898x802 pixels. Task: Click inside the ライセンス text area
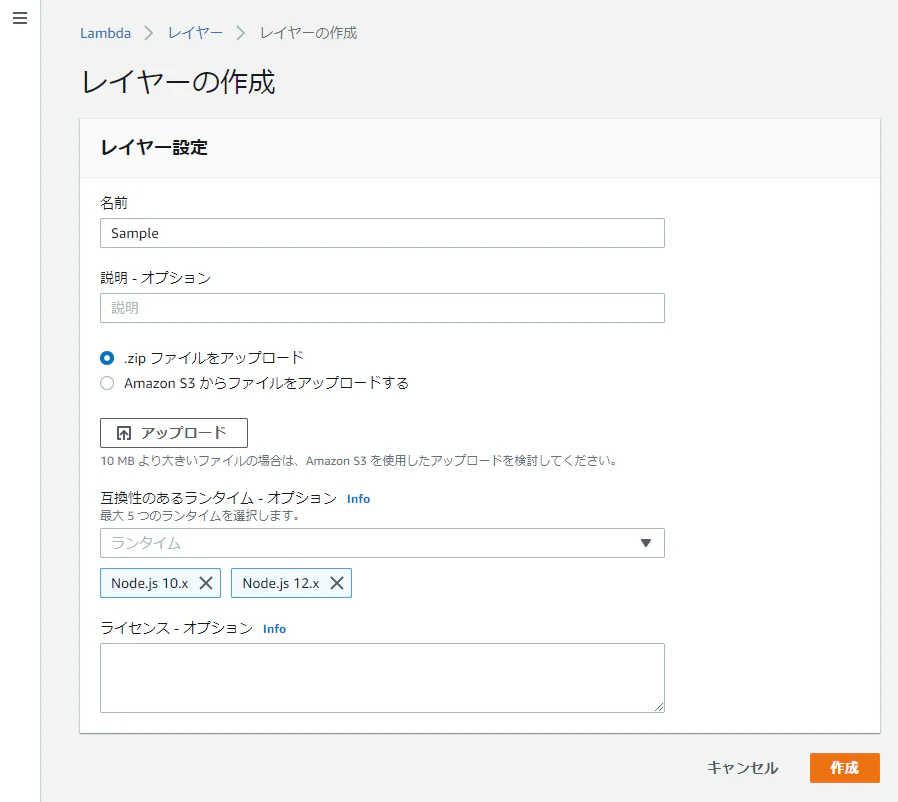pyautogui.click(x=383, y=678)
